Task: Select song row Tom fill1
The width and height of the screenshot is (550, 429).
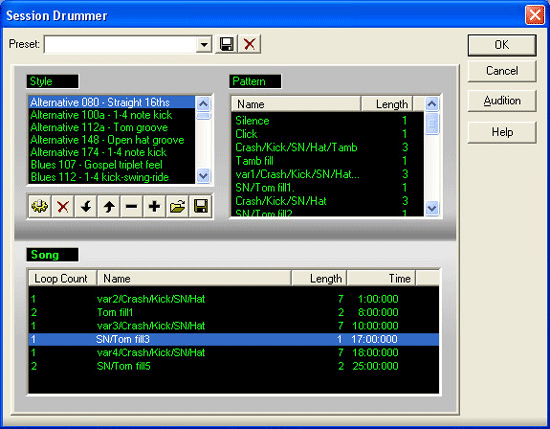Action: click(x=234, y=313)
